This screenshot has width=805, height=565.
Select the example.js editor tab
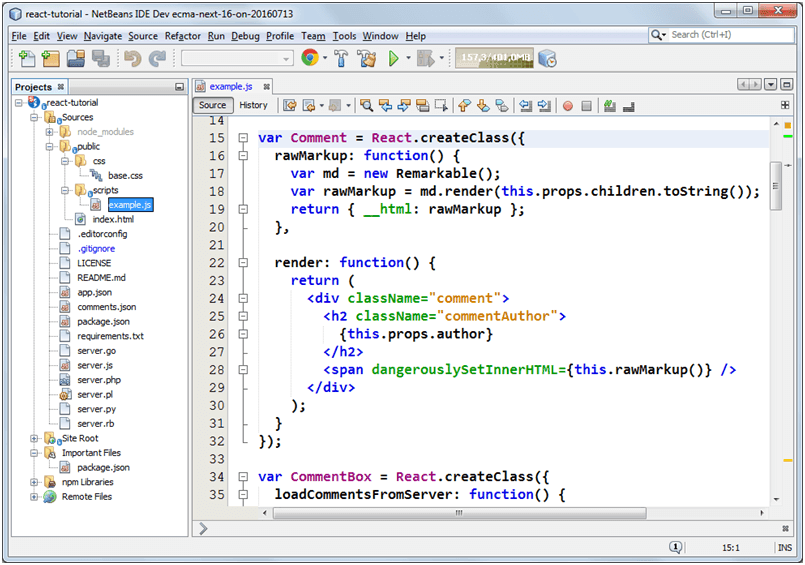pyautogui.click(x=230, y=87)
